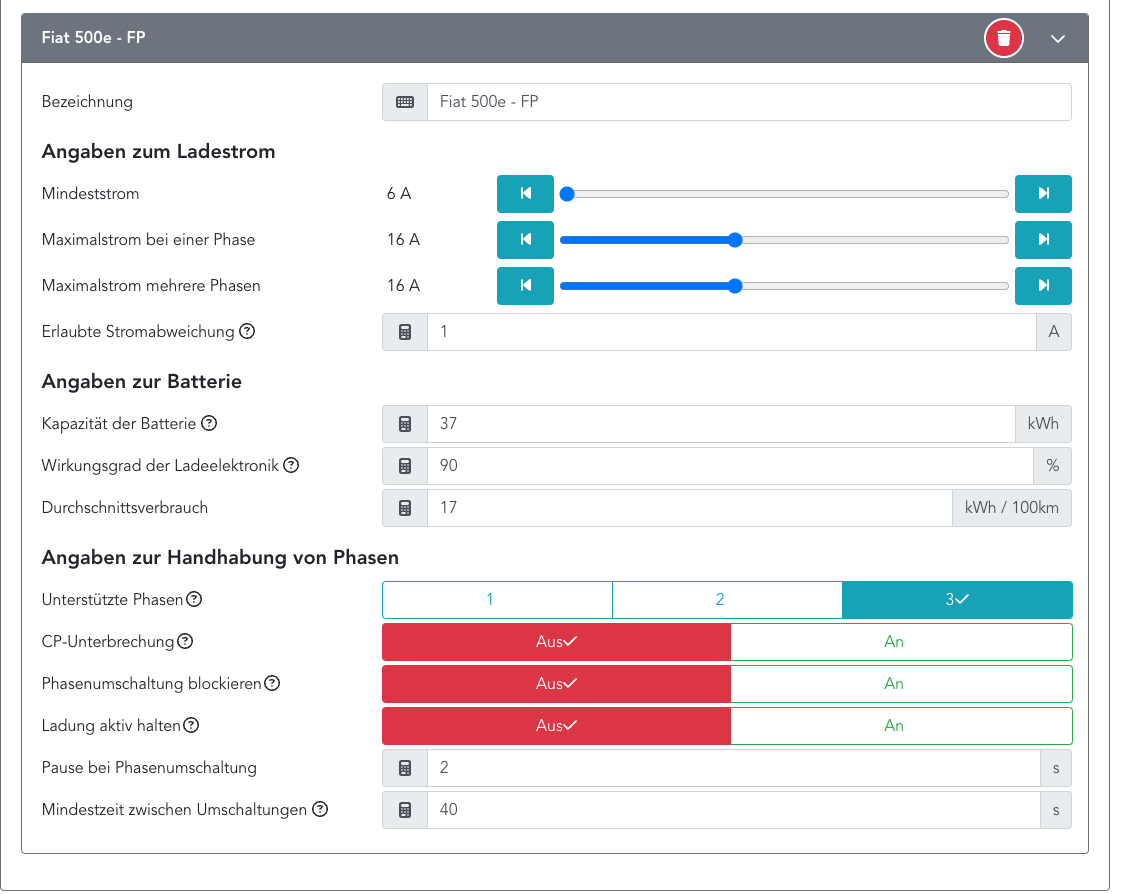Select 3 supported phases
The height and width of the screenshot is (894, 1128).
(x=958, y=600)
